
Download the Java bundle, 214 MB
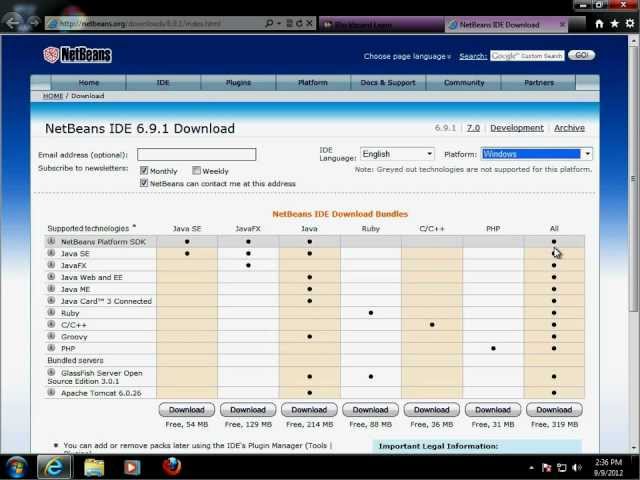point(309,409)
